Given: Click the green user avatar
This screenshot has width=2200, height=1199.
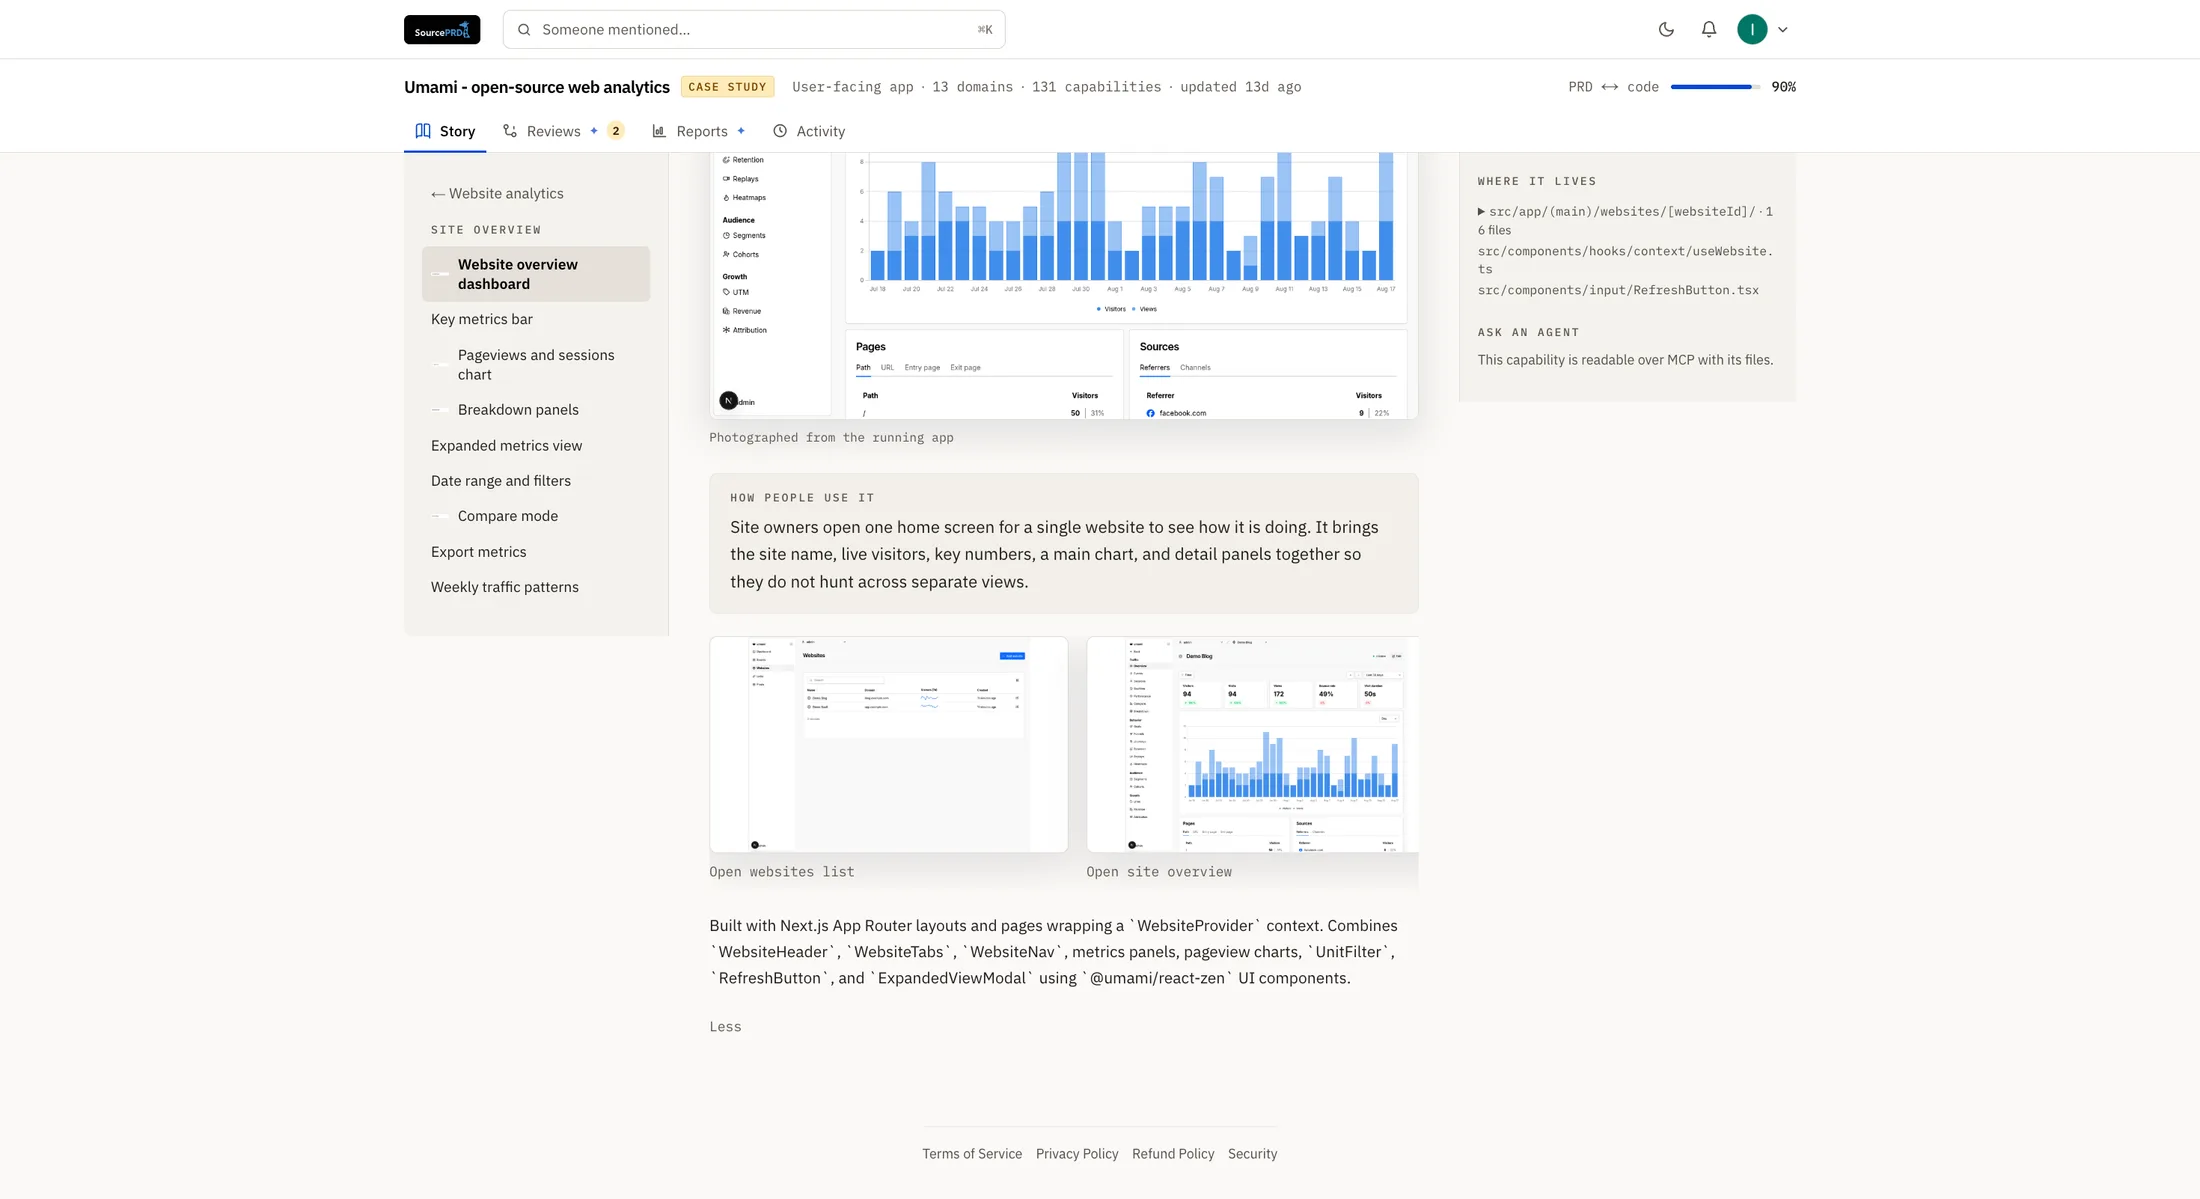Looking at the screenshot, I should [1752, 30].
